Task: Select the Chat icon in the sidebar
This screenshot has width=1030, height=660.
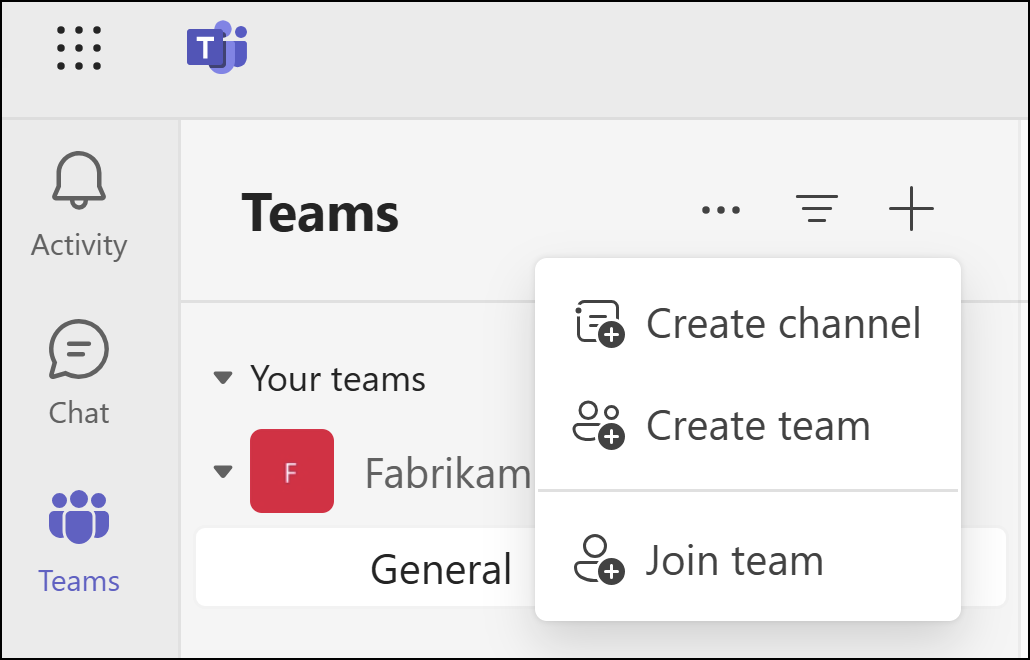Action: point(78,350)
